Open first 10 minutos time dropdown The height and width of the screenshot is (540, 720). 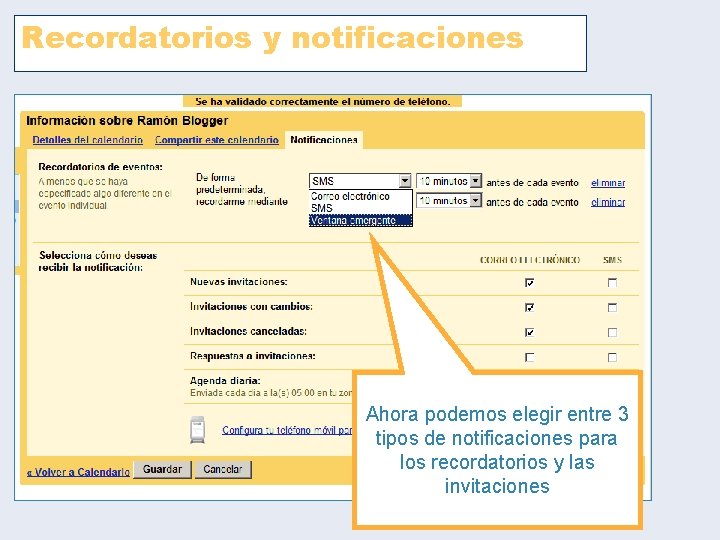pyautogui.click(x=449, y=181)
